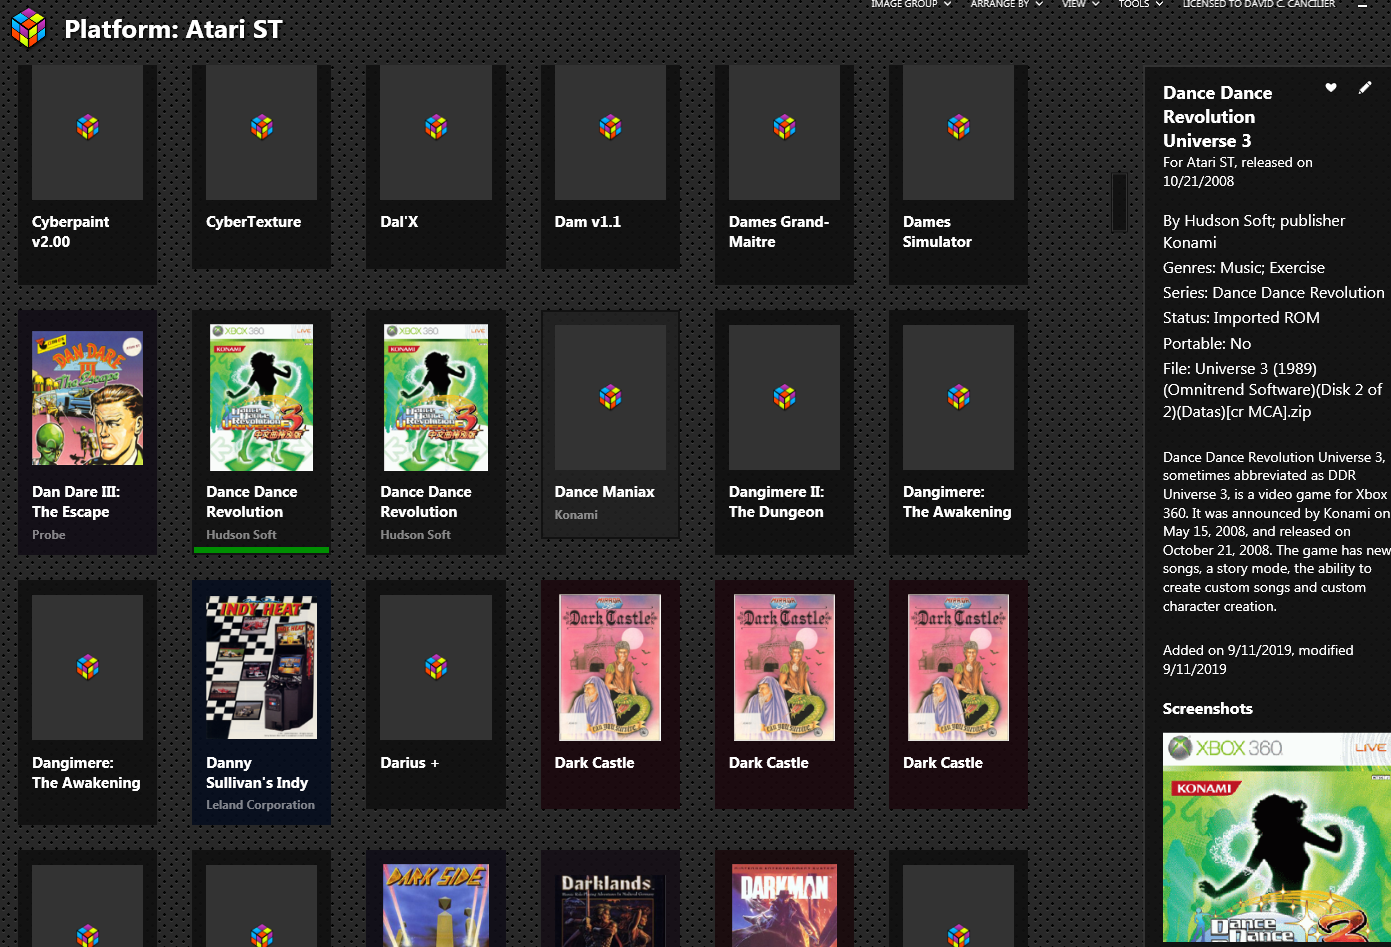Screen dimensions: 1391x947
Task: Select the Cyberpaint v2.00 game card
Action: [x=87, y=175]
